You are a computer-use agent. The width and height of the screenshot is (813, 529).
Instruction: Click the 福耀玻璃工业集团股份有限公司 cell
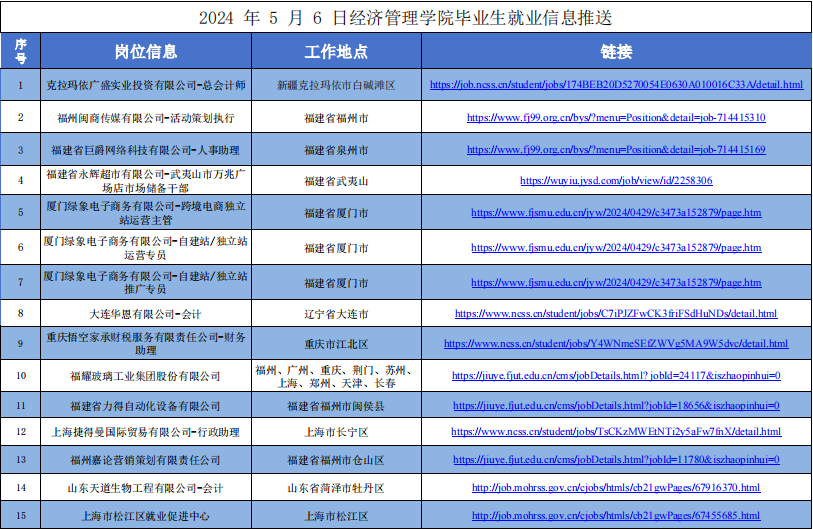coord(146,376)
